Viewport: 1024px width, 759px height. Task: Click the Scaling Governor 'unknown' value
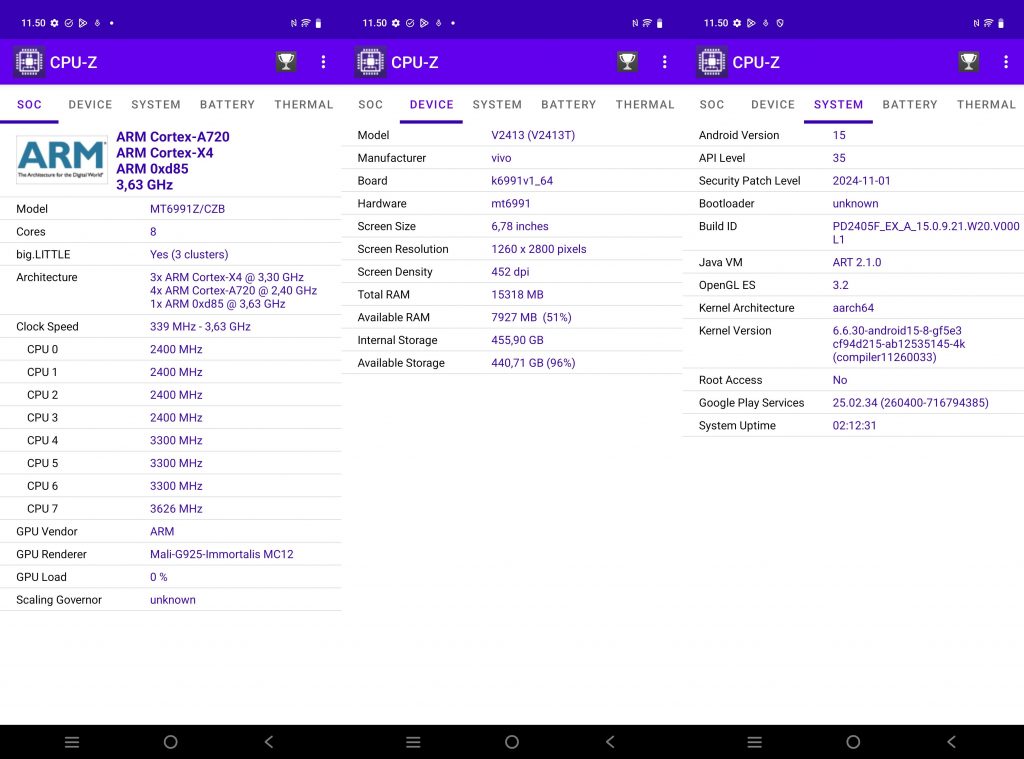point(172,600)
